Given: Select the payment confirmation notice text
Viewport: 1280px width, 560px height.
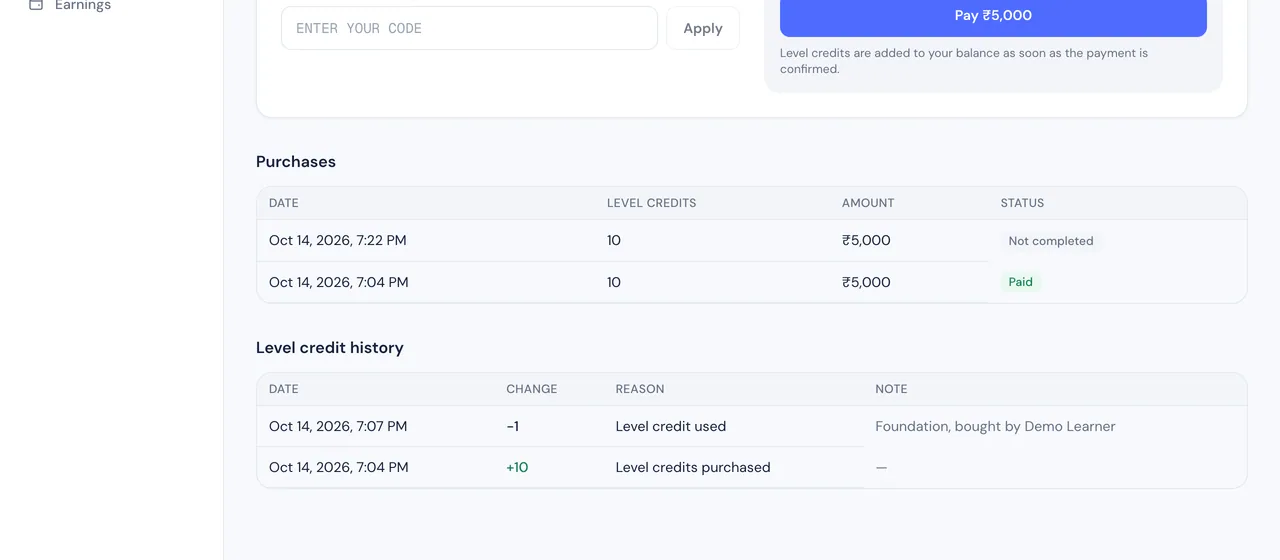Looking at the screenshot, I should pos(964,61).
